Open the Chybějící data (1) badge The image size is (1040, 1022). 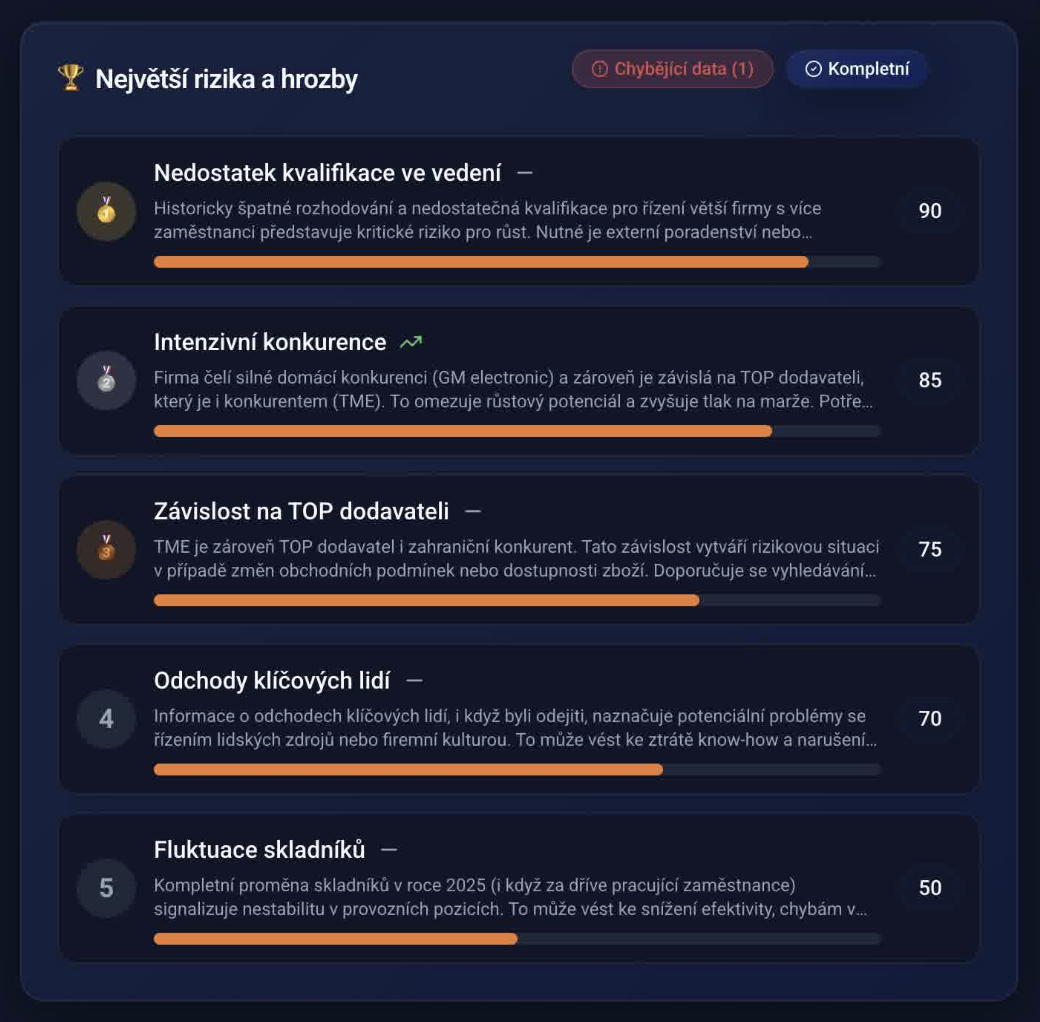tap(672, 69)
